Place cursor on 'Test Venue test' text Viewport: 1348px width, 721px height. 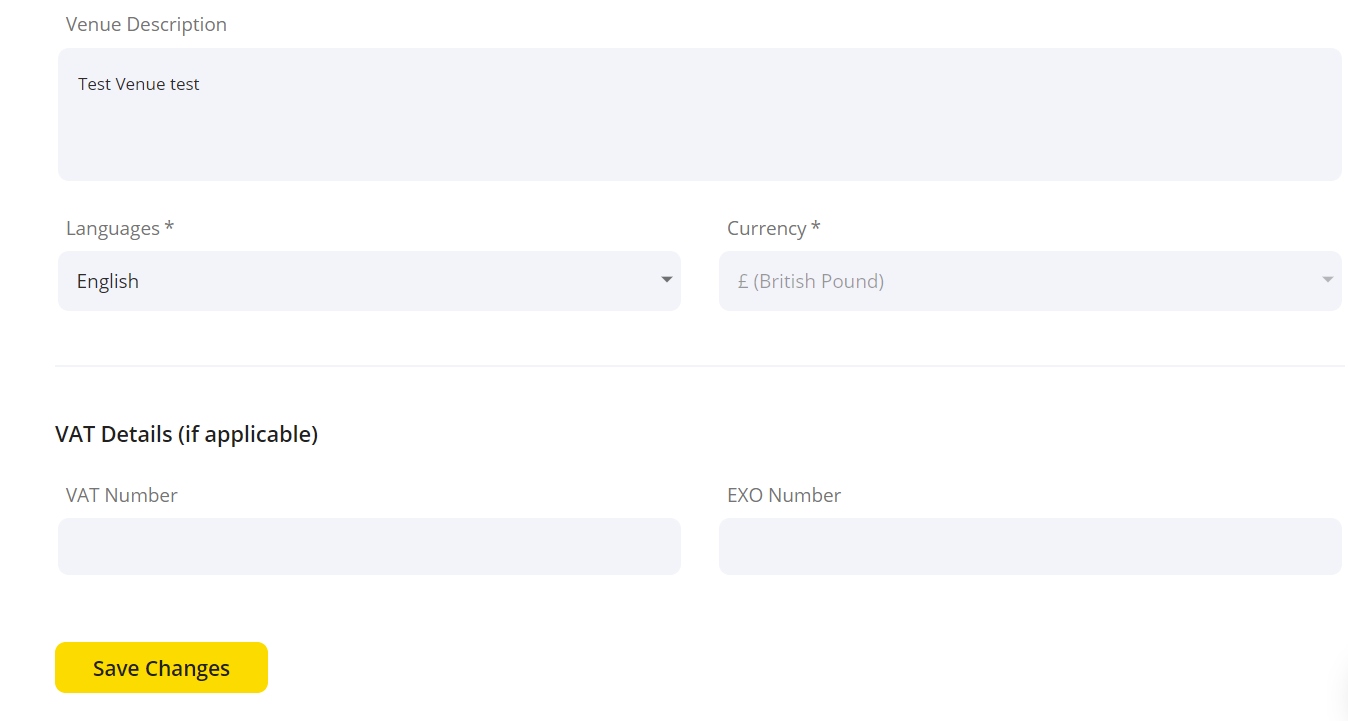pyautogui.click(x=139, y=84)
